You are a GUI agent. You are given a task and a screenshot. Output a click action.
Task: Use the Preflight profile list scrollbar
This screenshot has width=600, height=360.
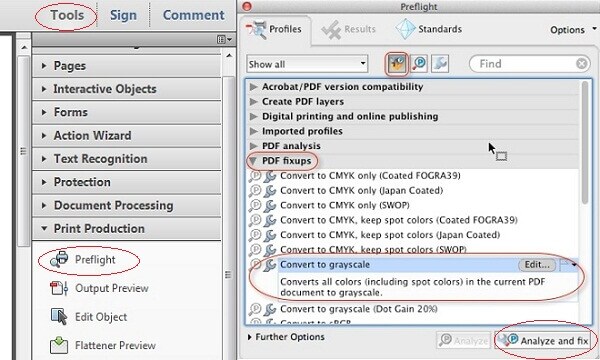[x=584, y=143]
